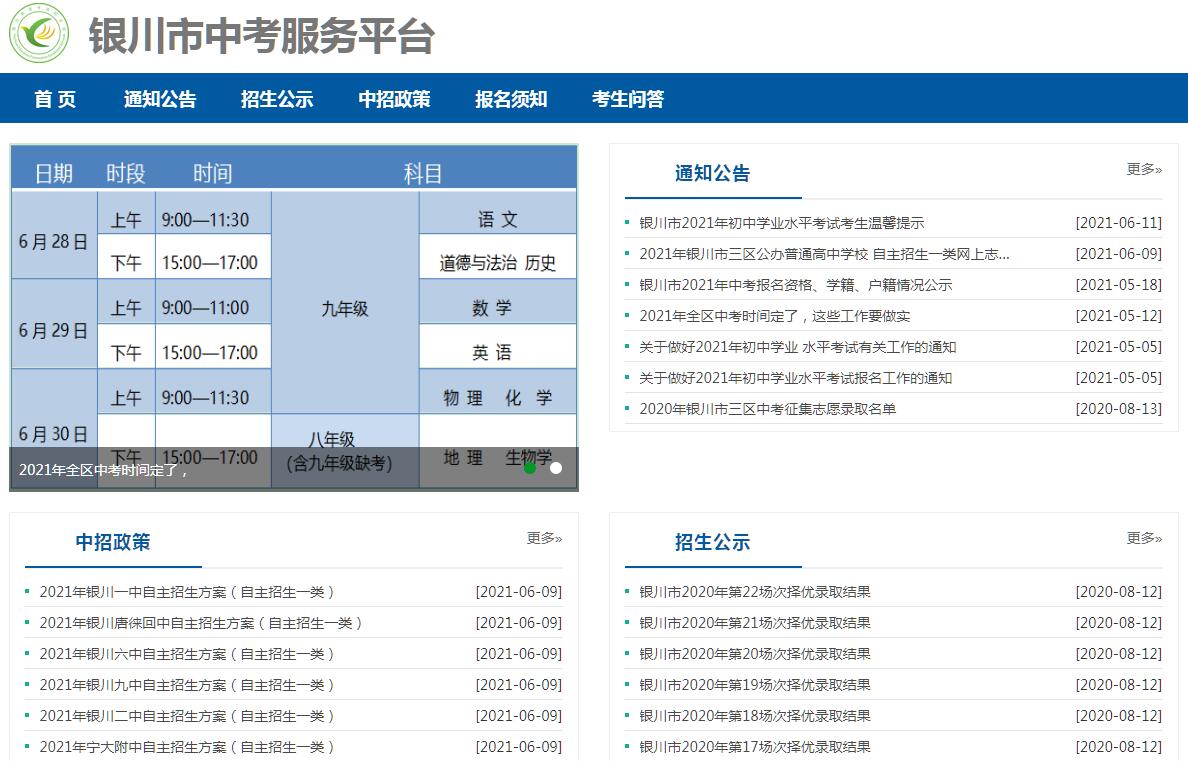1188x761 pixels.
Task: Expand 更多» in 通知公告 panel
Action: pyautogui.click(x=1144, y=169)
